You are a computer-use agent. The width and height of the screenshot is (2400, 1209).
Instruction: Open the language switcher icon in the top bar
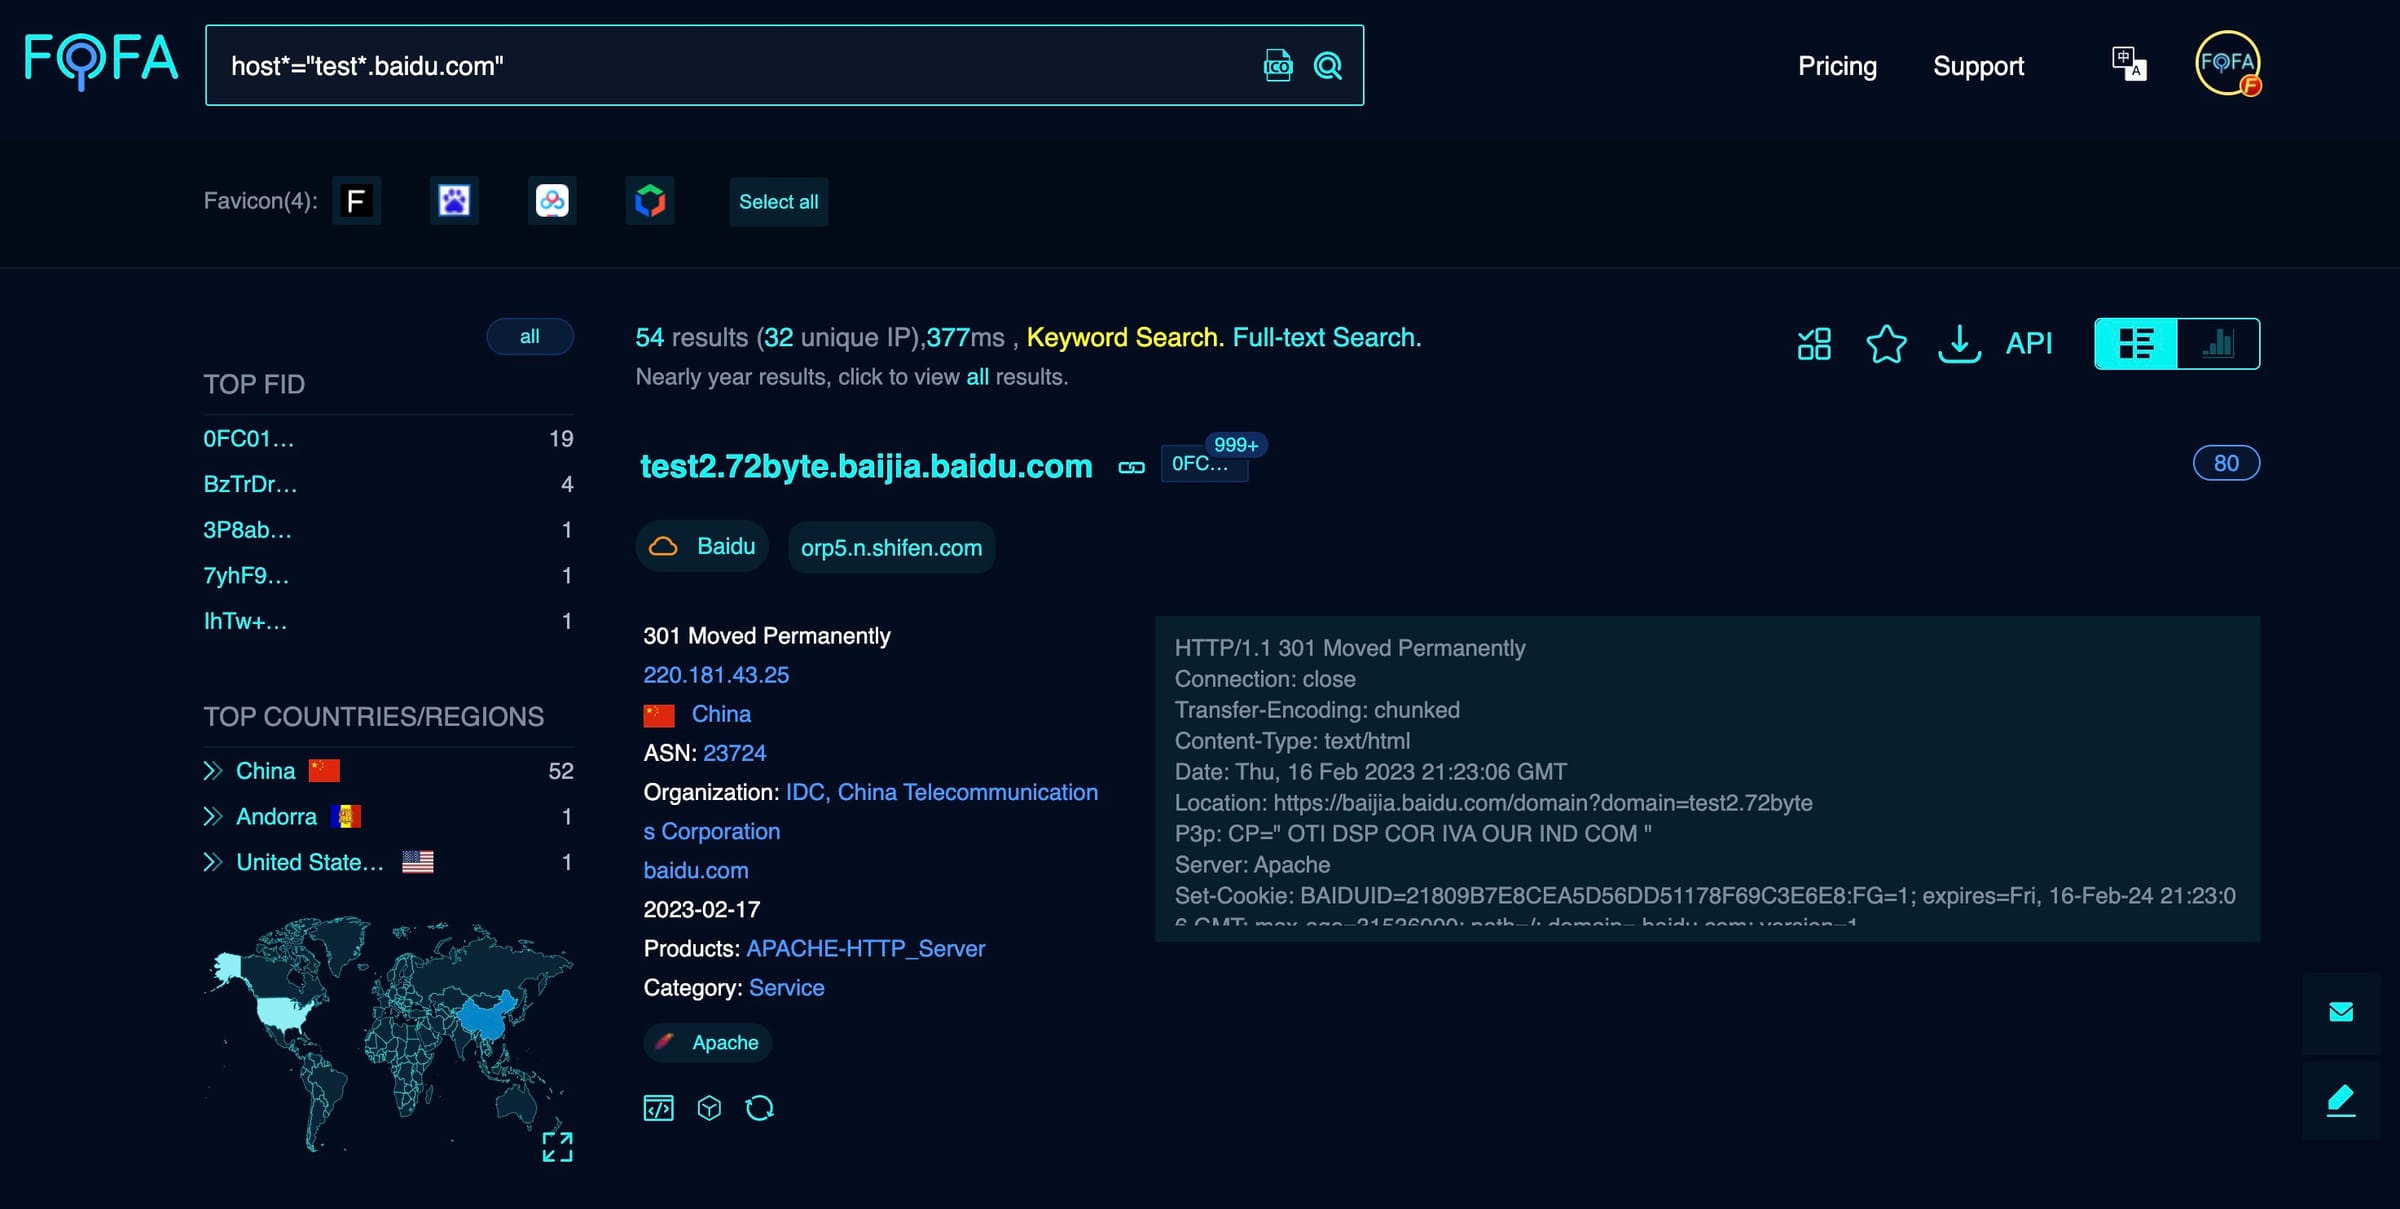pos(2128,63)
